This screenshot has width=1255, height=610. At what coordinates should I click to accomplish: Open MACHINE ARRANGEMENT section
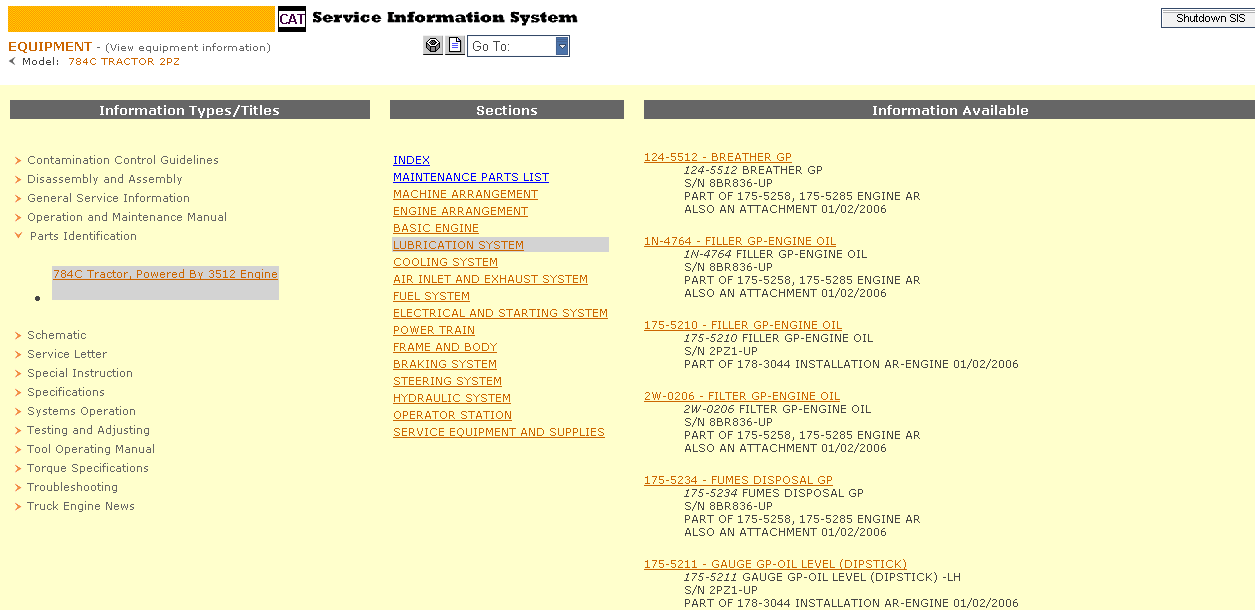465,194
